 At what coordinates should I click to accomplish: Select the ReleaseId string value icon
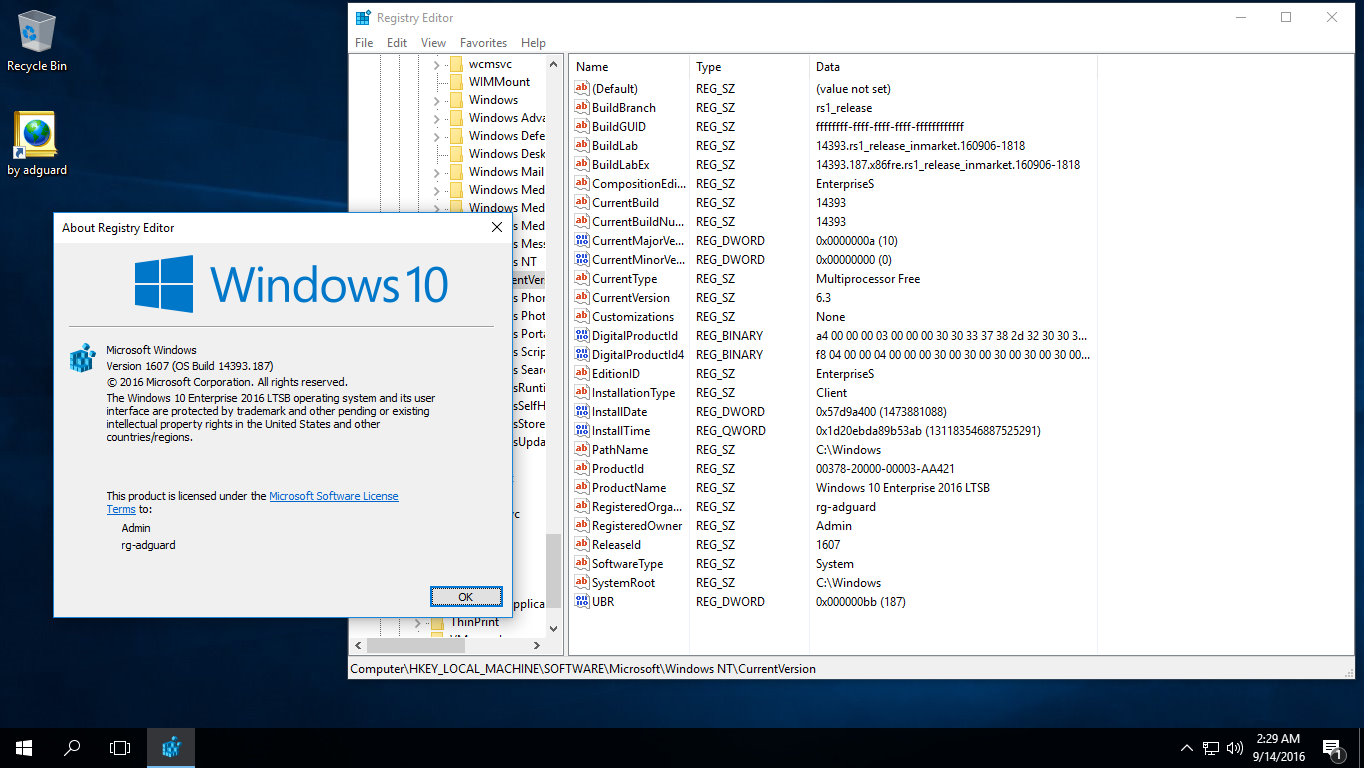pyautogui.click(x=582, y=545)
